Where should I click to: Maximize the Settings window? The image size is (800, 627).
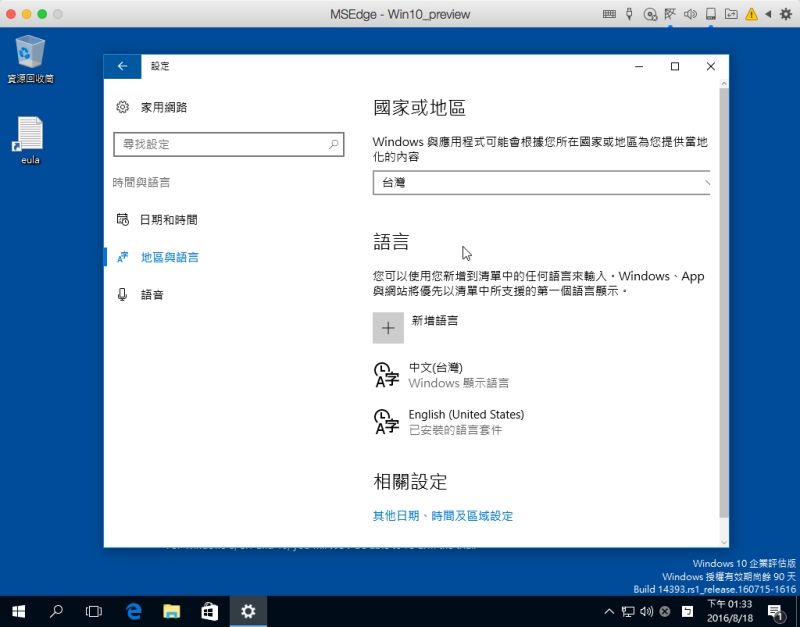pos(674,66)
